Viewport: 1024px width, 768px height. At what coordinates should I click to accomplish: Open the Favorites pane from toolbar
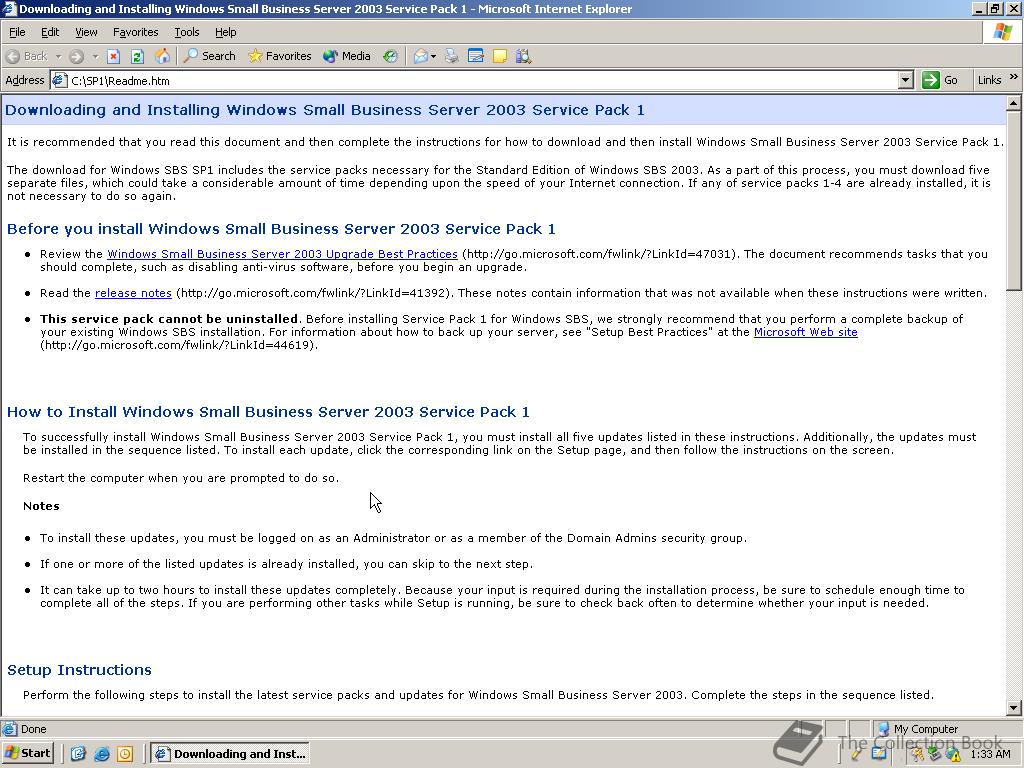tap(279, 56)
